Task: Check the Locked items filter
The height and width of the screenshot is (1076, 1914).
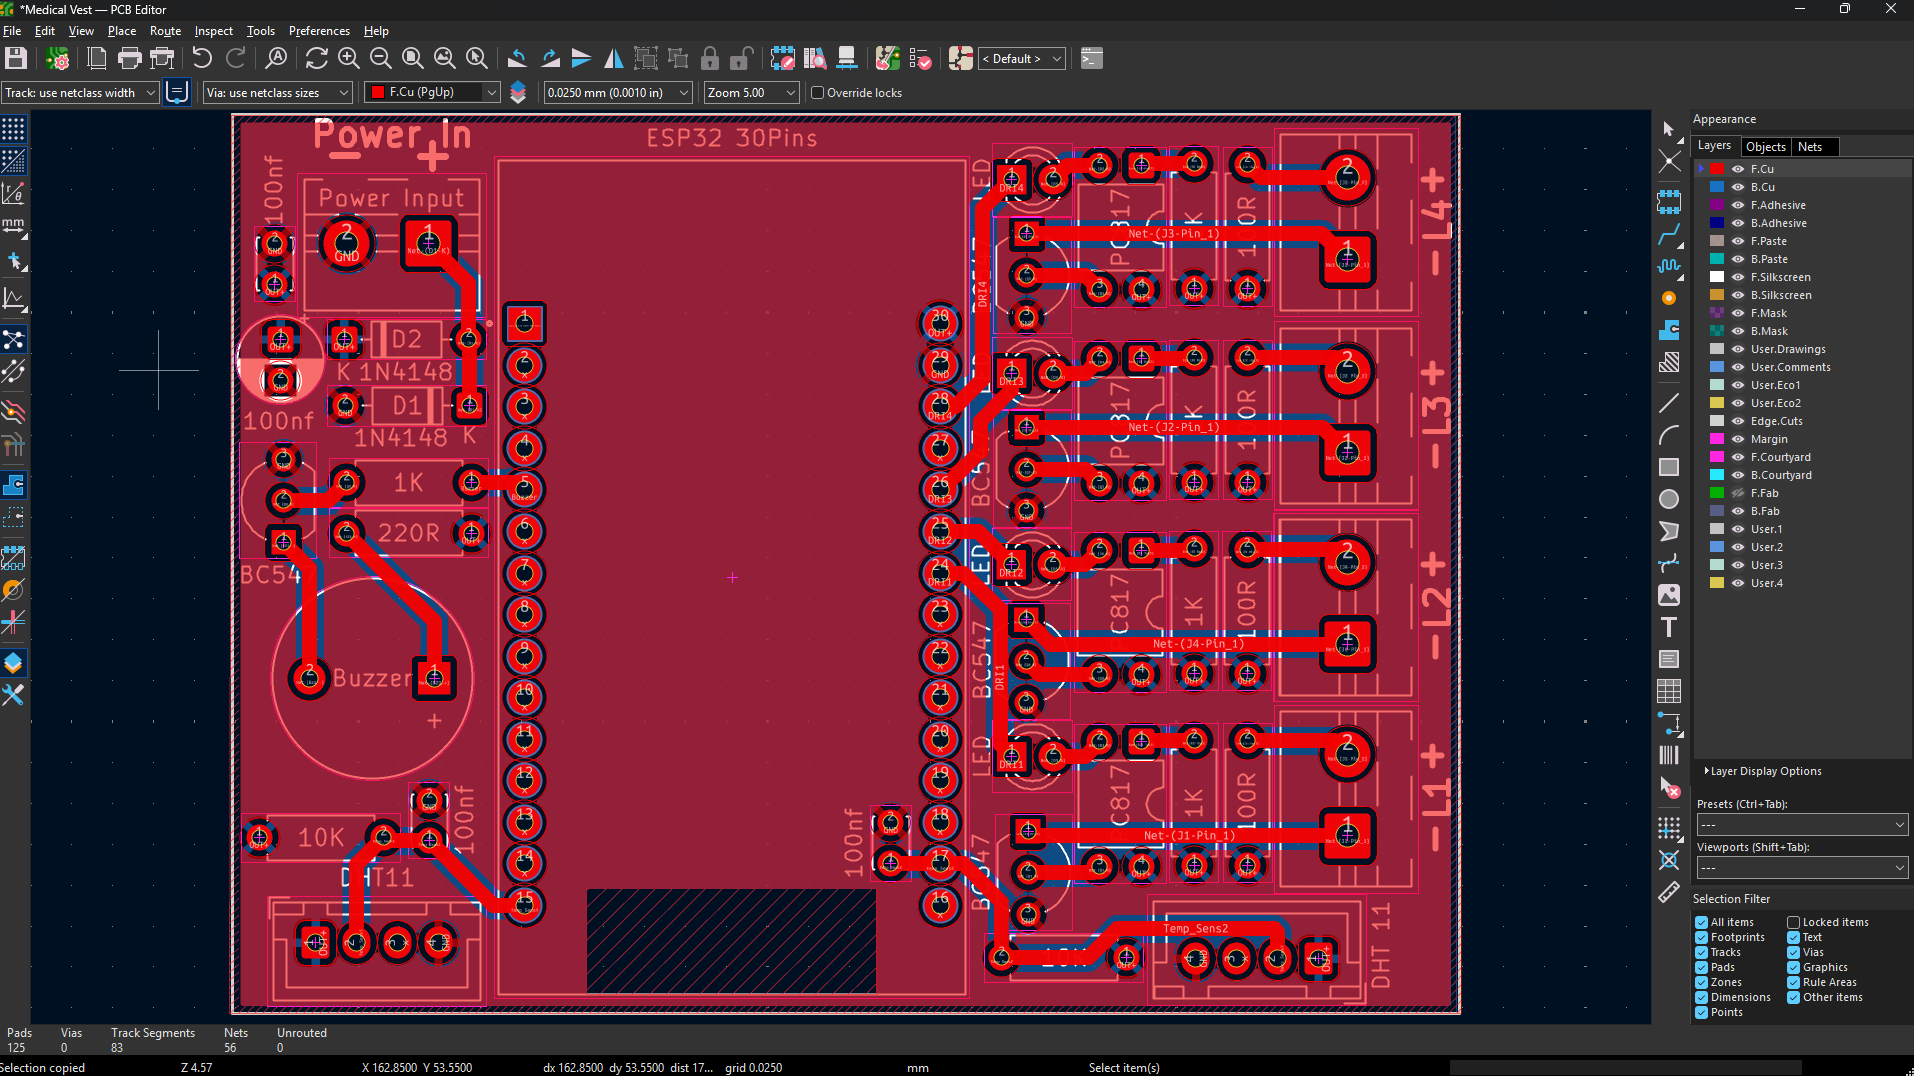Action: (x=1793, y=922)
